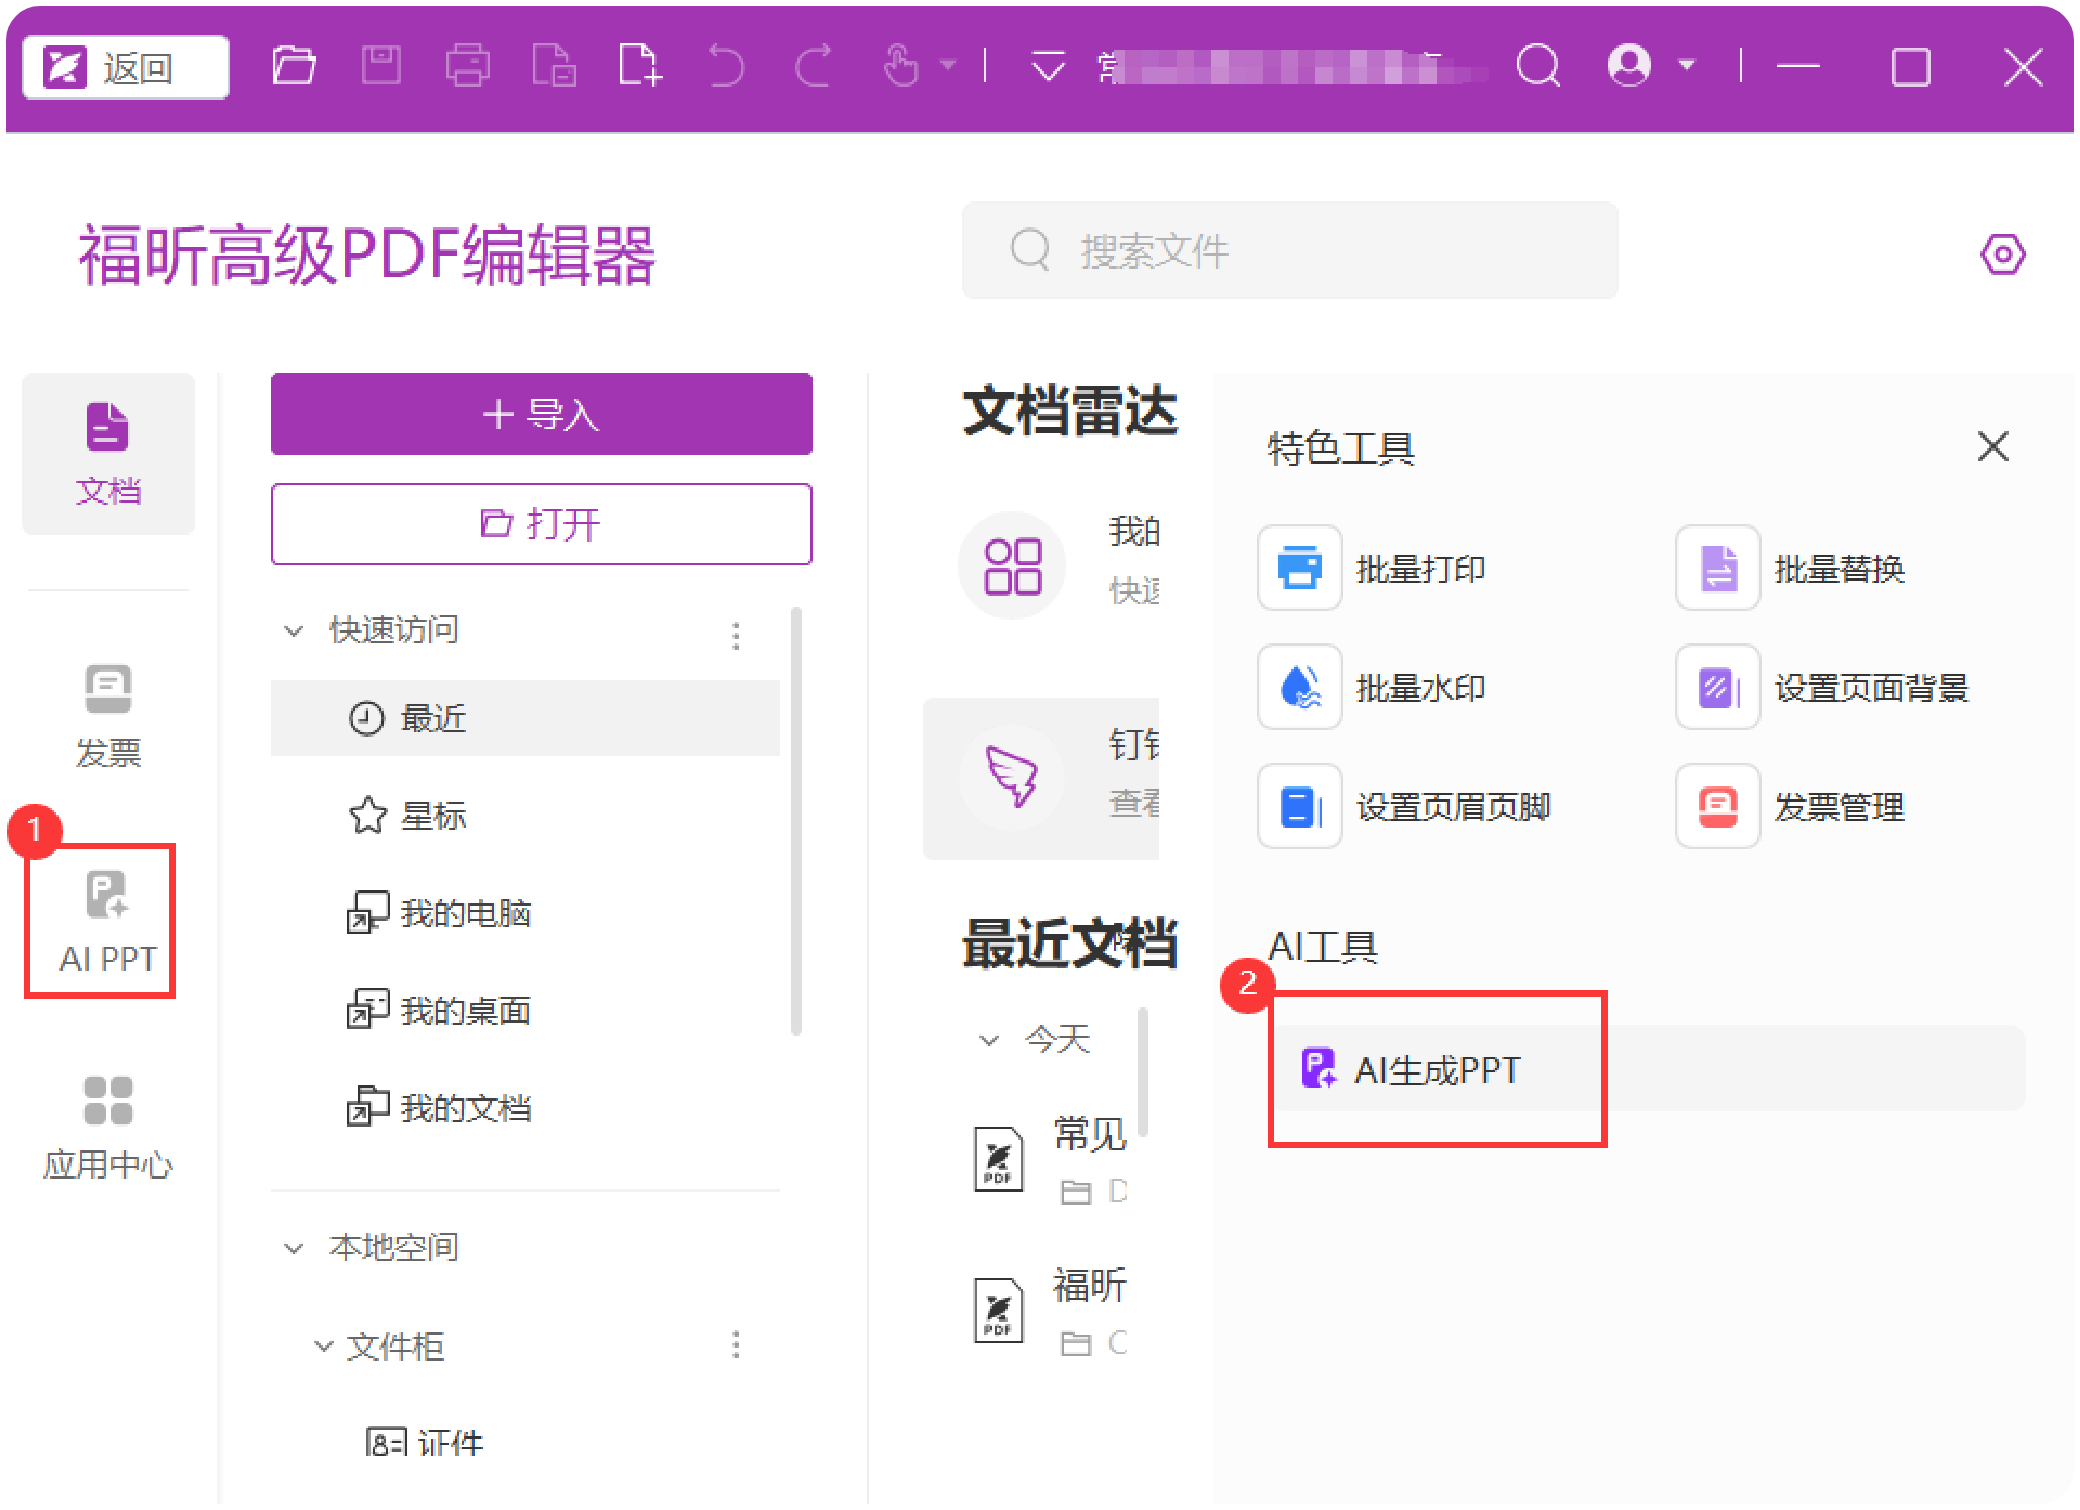The width and height of the screenshot is (2080, 1510).
Task: Select 发票 sidebar tab
Action: coord(108,716)
